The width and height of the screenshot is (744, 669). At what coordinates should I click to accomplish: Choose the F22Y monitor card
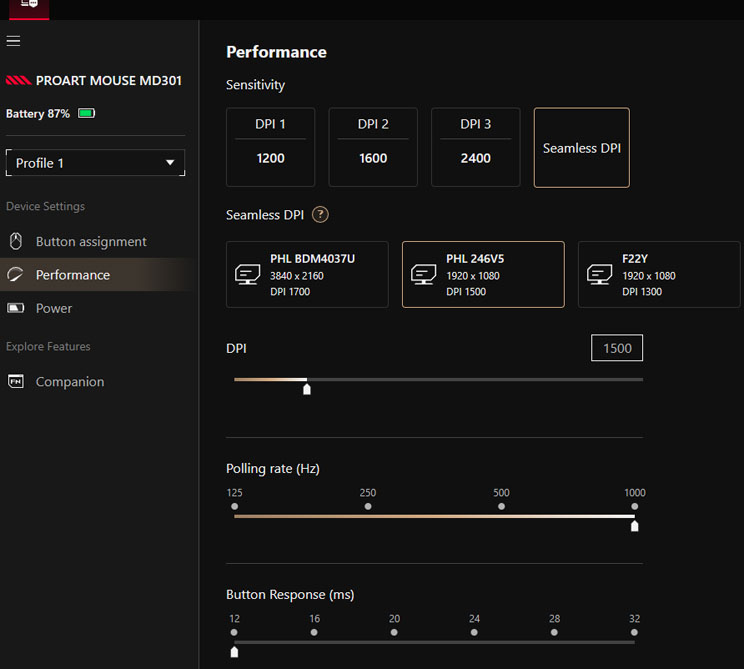[659, 275]
